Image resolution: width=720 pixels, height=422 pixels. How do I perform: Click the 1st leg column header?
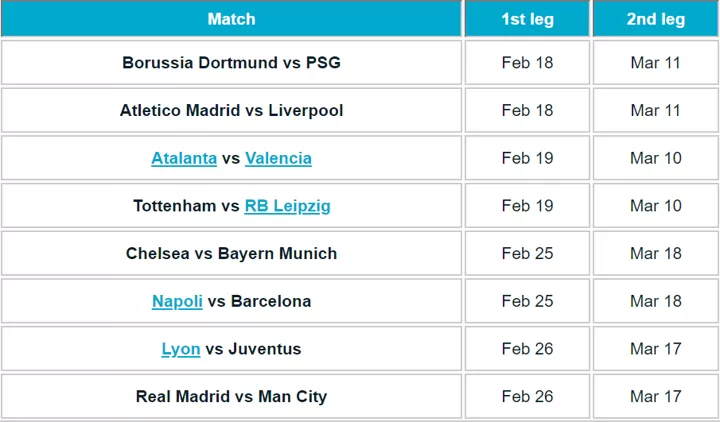click(x=527, y=19)
